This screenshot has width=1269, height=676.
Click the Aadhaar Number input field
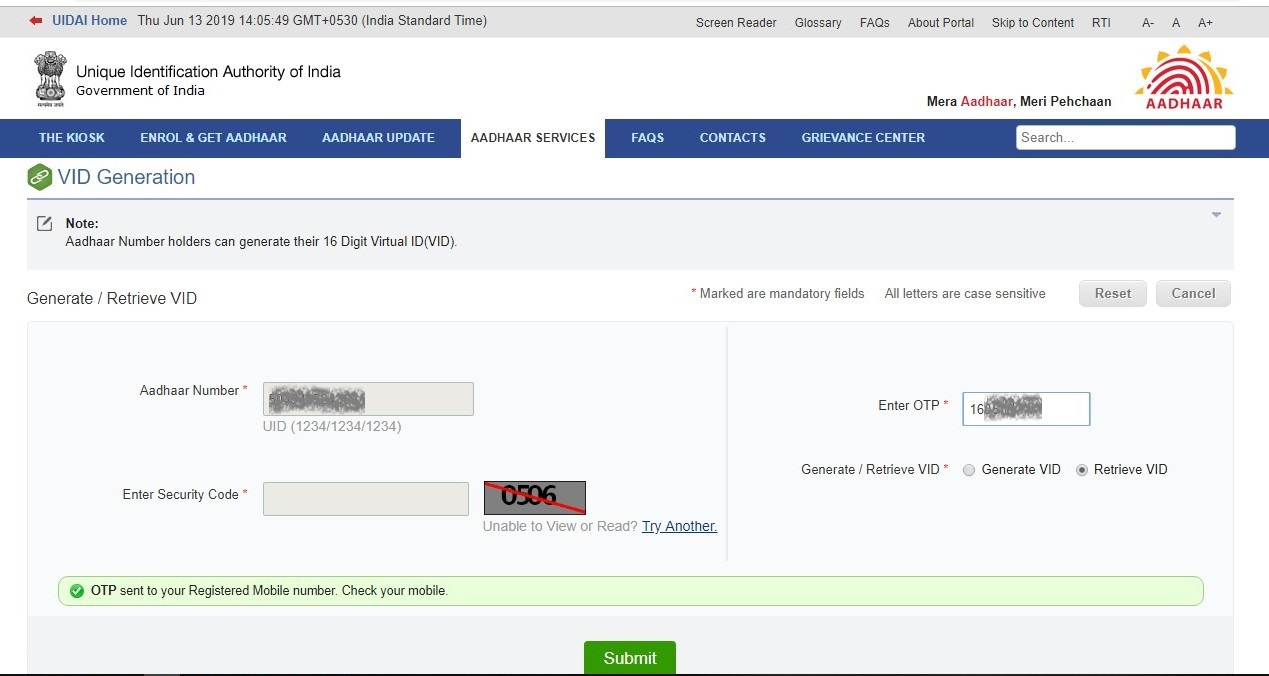pyautogui.click(x=368, y=399)
